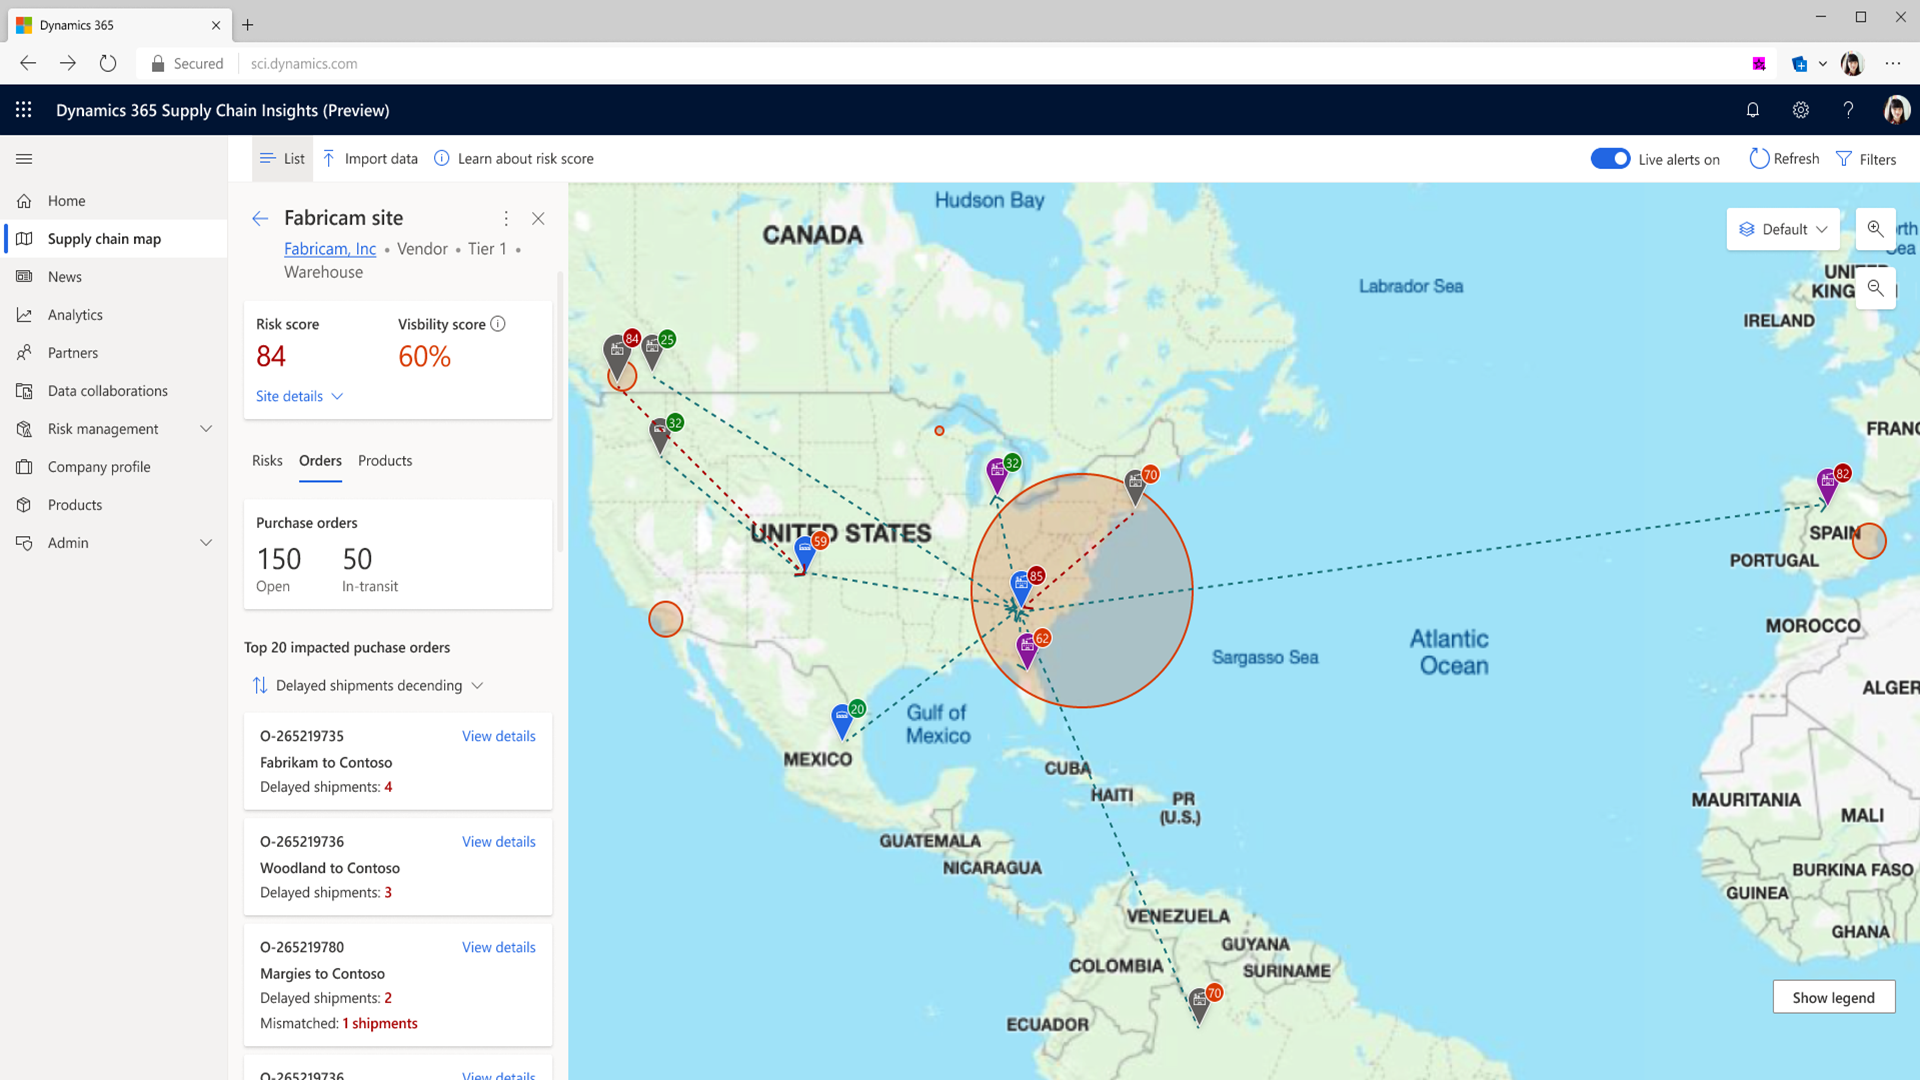Switch to the Products tab in panel
The width and height of the screenshot is (1920, 1080).
pos(385,461)
